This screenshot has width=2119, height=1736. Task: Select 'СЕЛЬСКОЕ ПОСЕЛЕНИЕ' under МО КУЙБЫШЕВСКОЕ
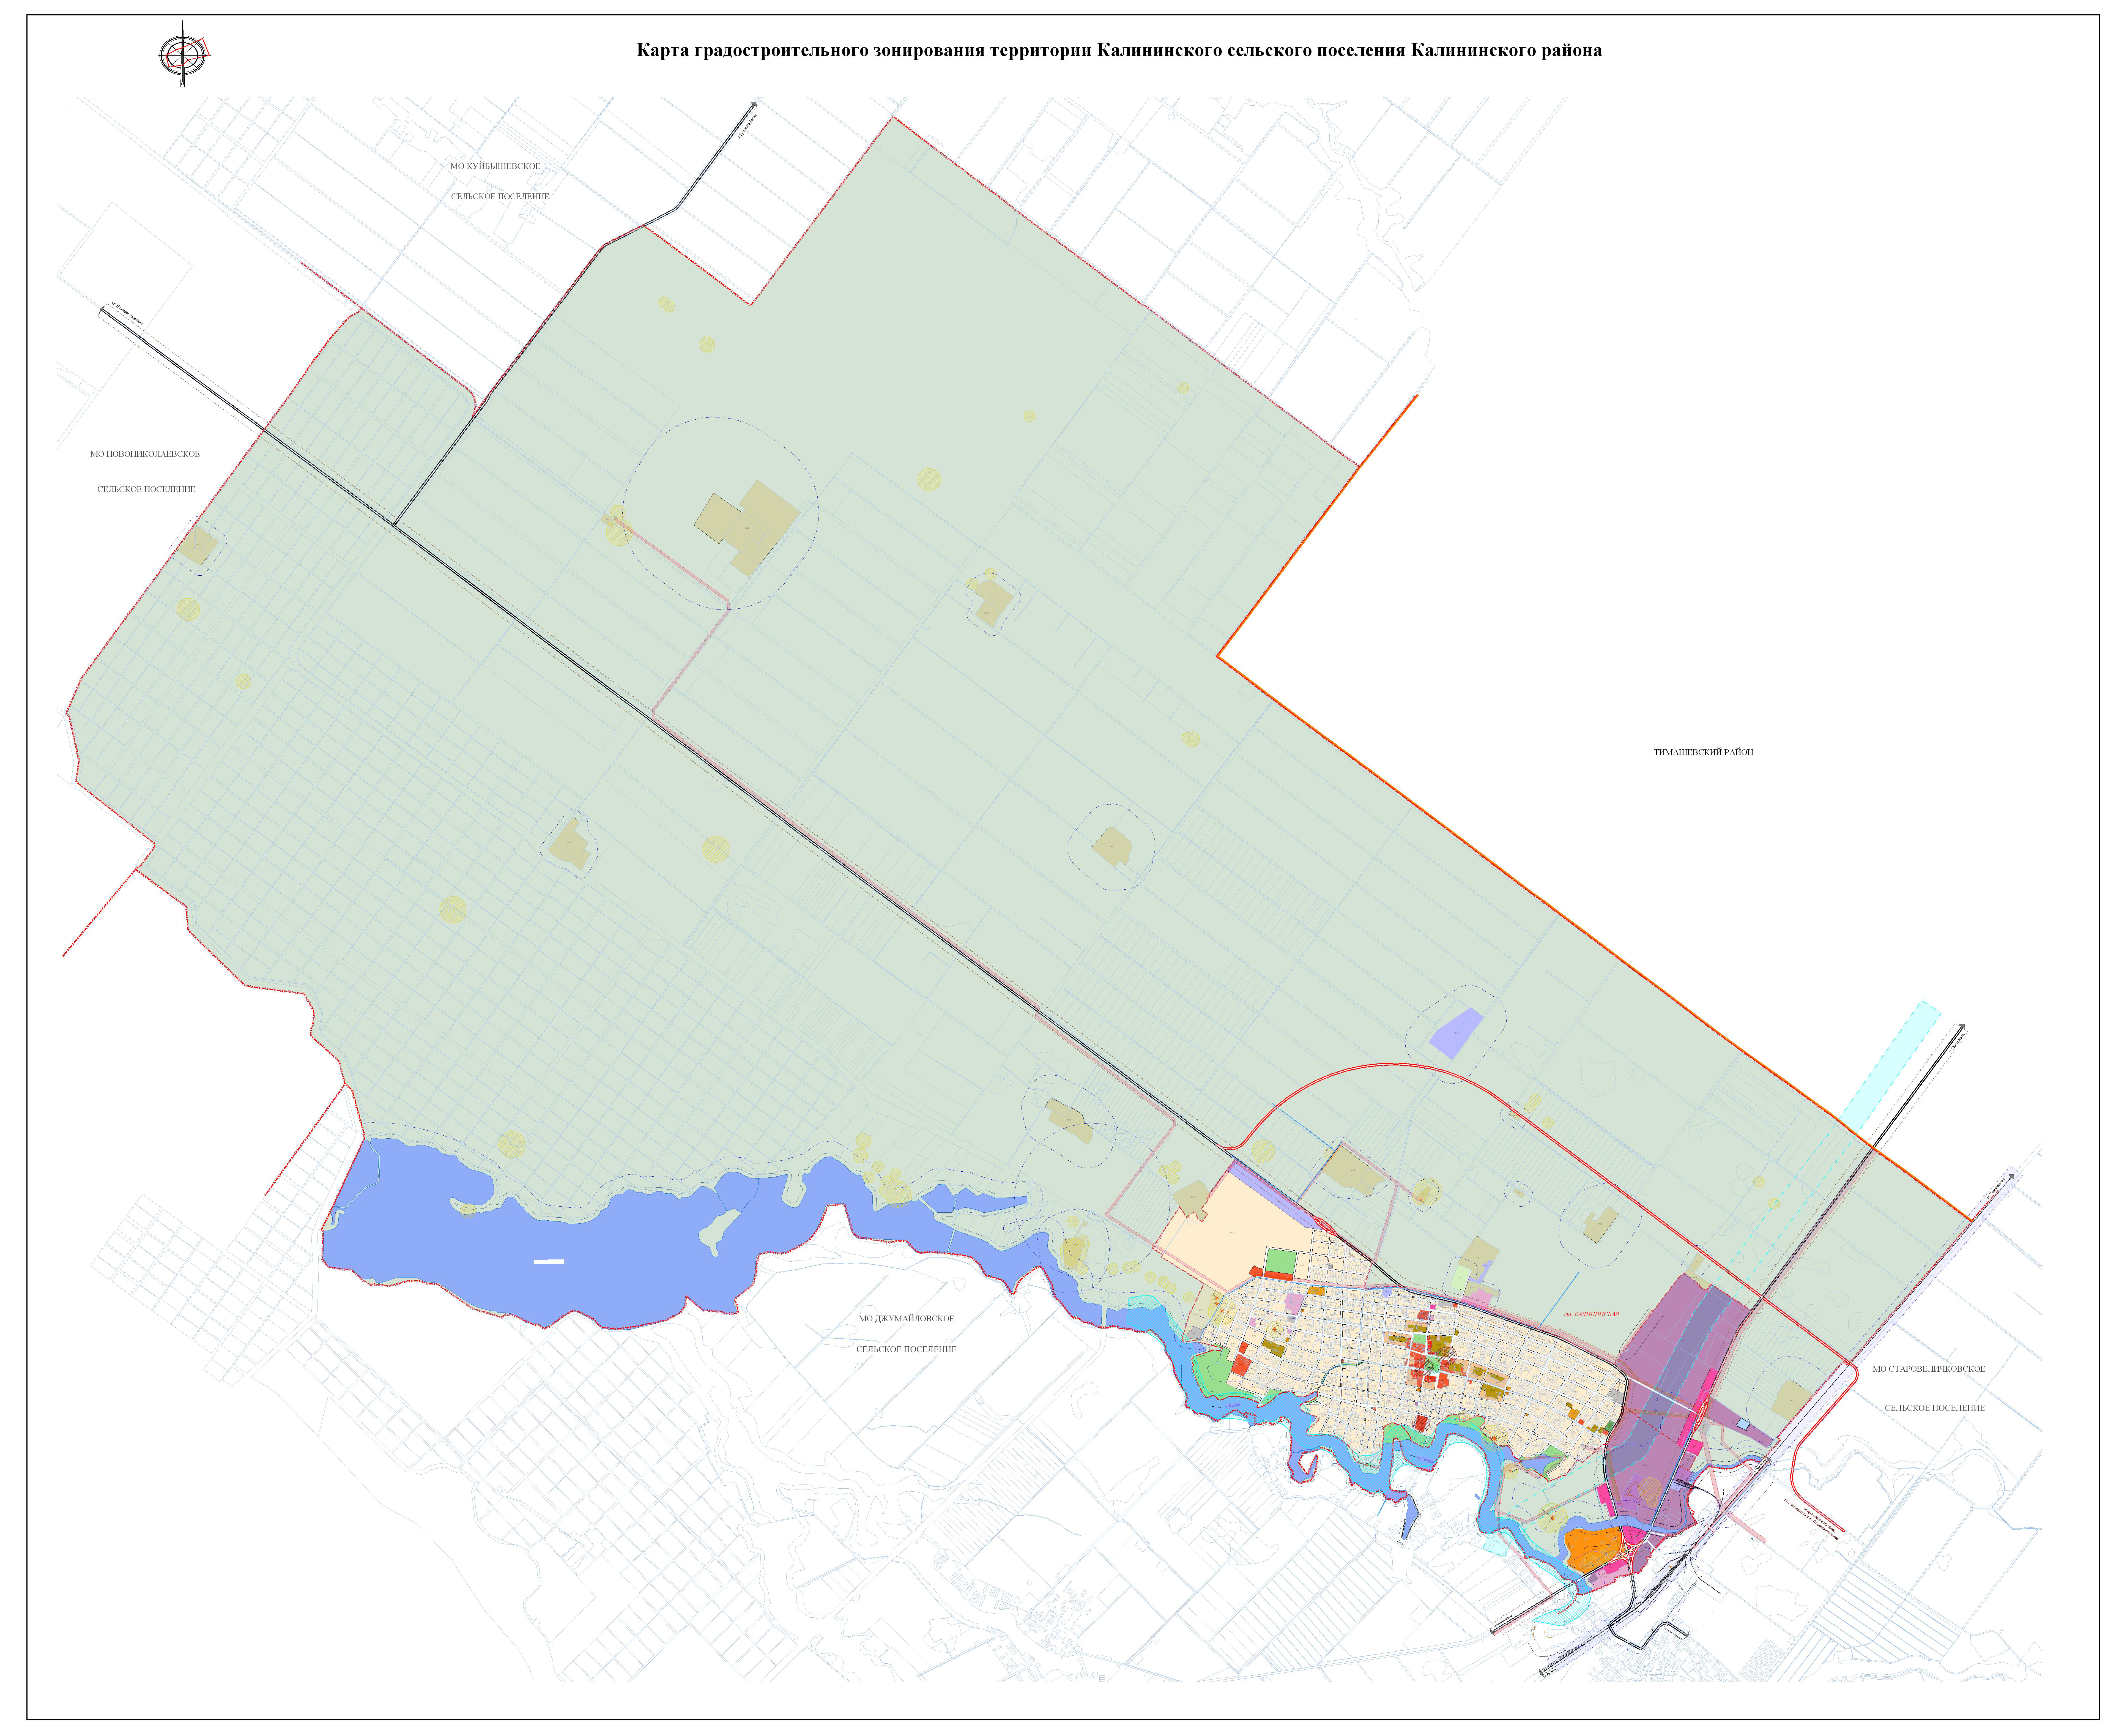click(500, 197)
